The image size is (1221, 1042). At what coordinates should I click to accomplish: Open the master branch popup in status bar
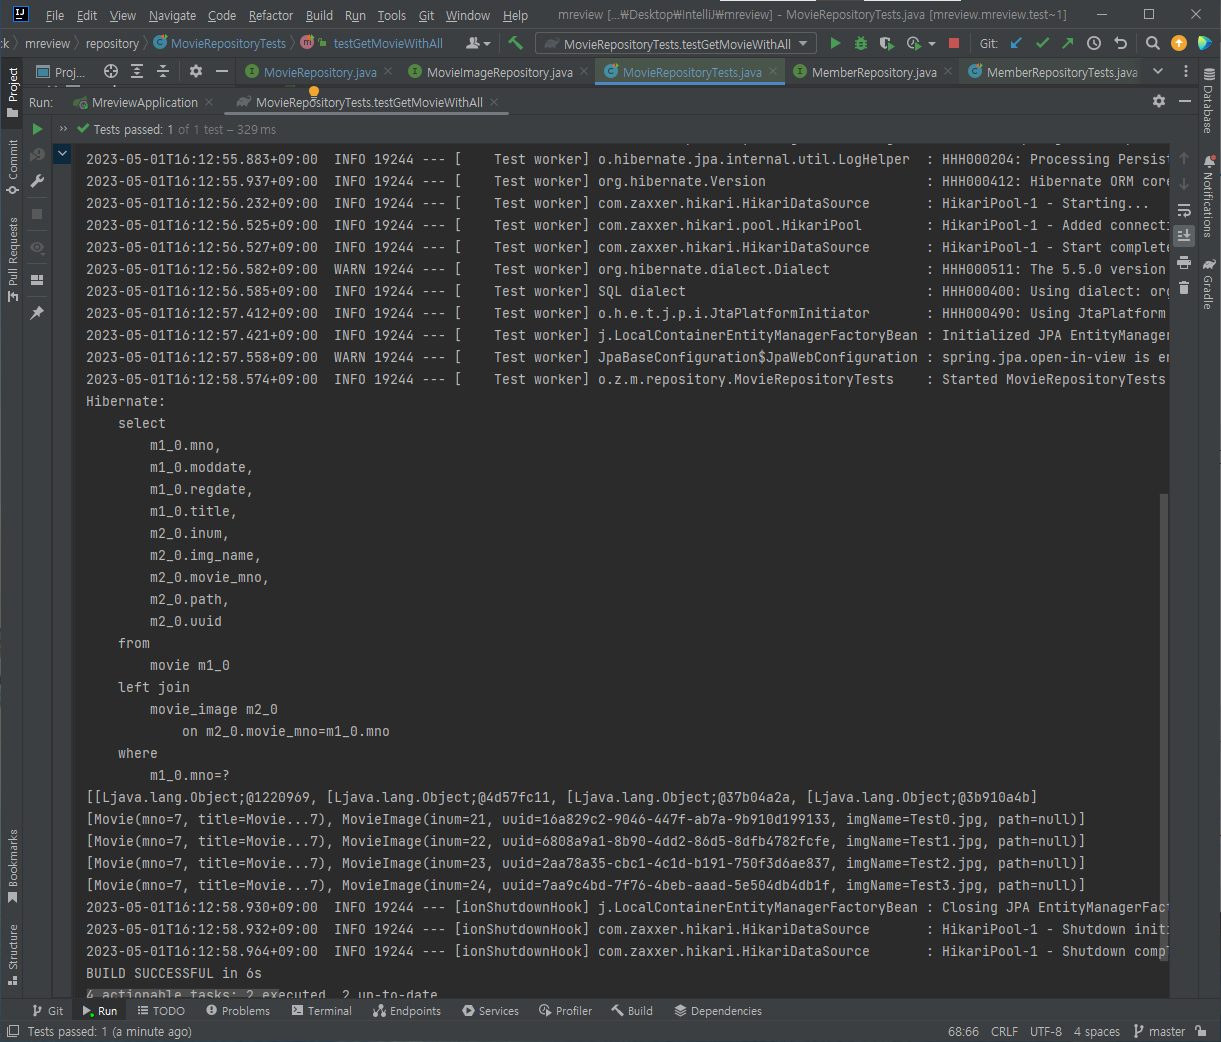pos(1159,1031)
